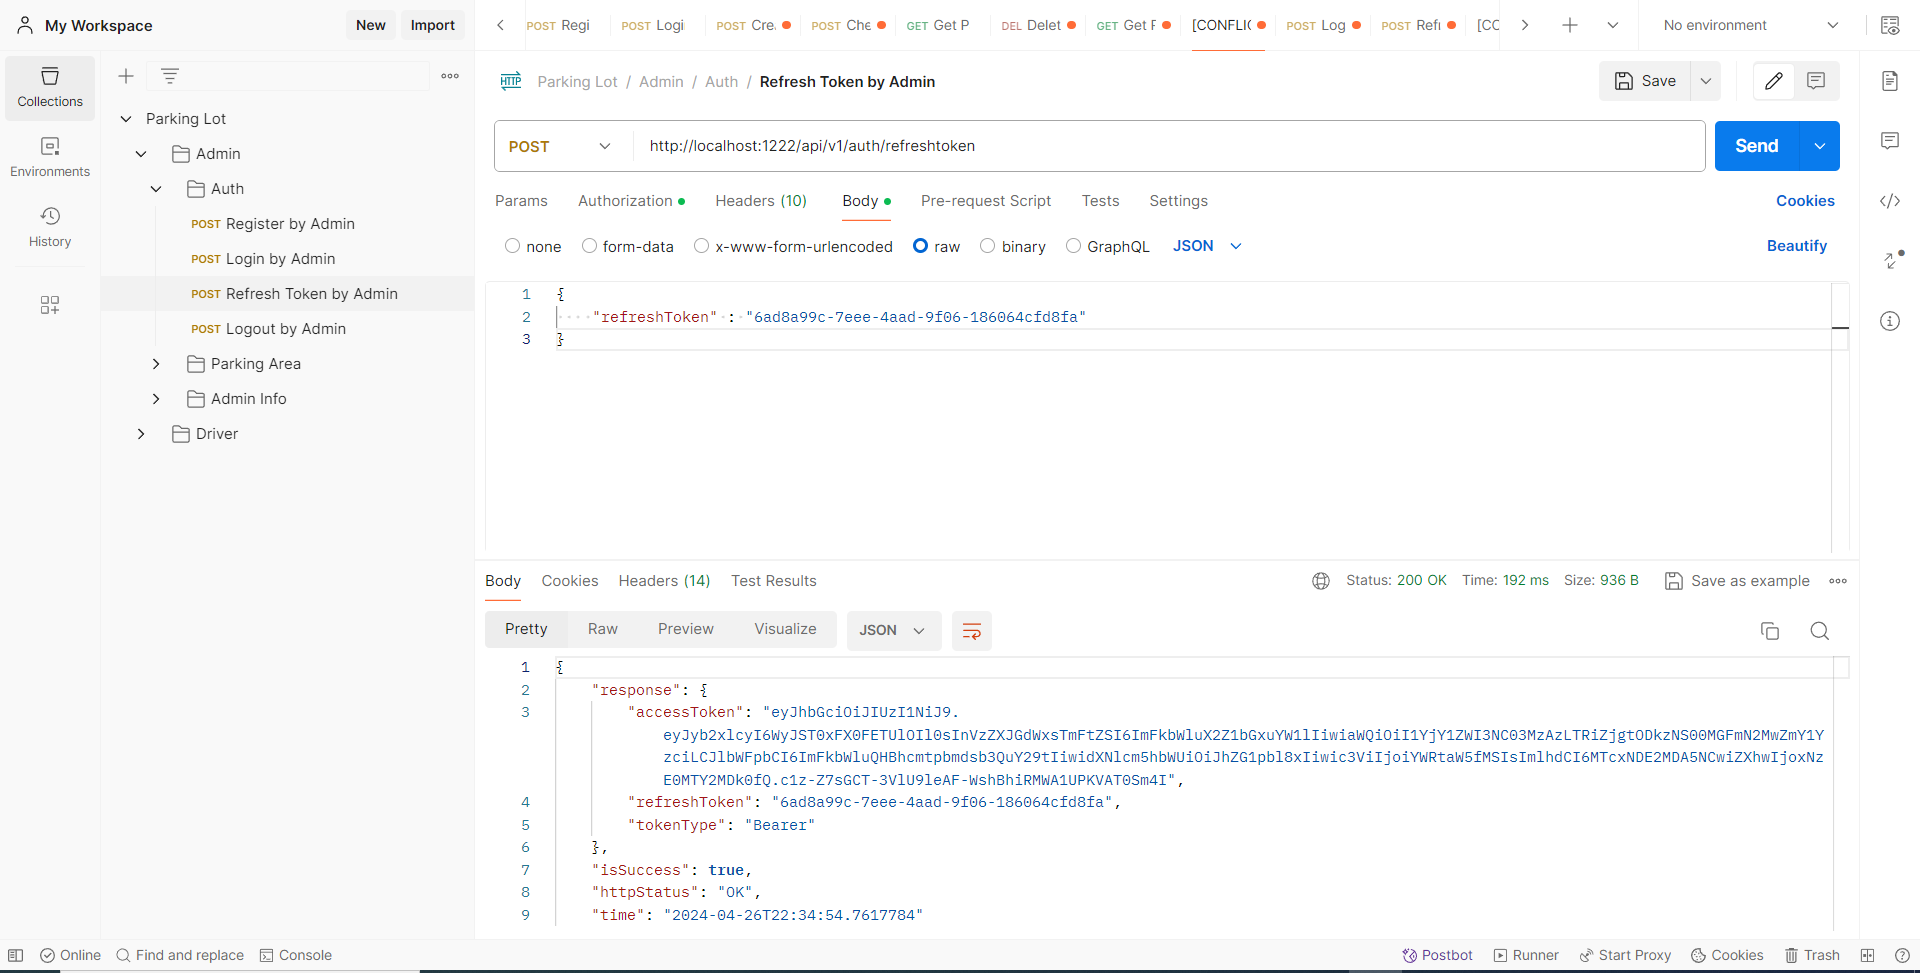Image resolution: width=1920 pixels, height=973 pixels.
Task: Open the request info icon
Action: point(1890,321)
